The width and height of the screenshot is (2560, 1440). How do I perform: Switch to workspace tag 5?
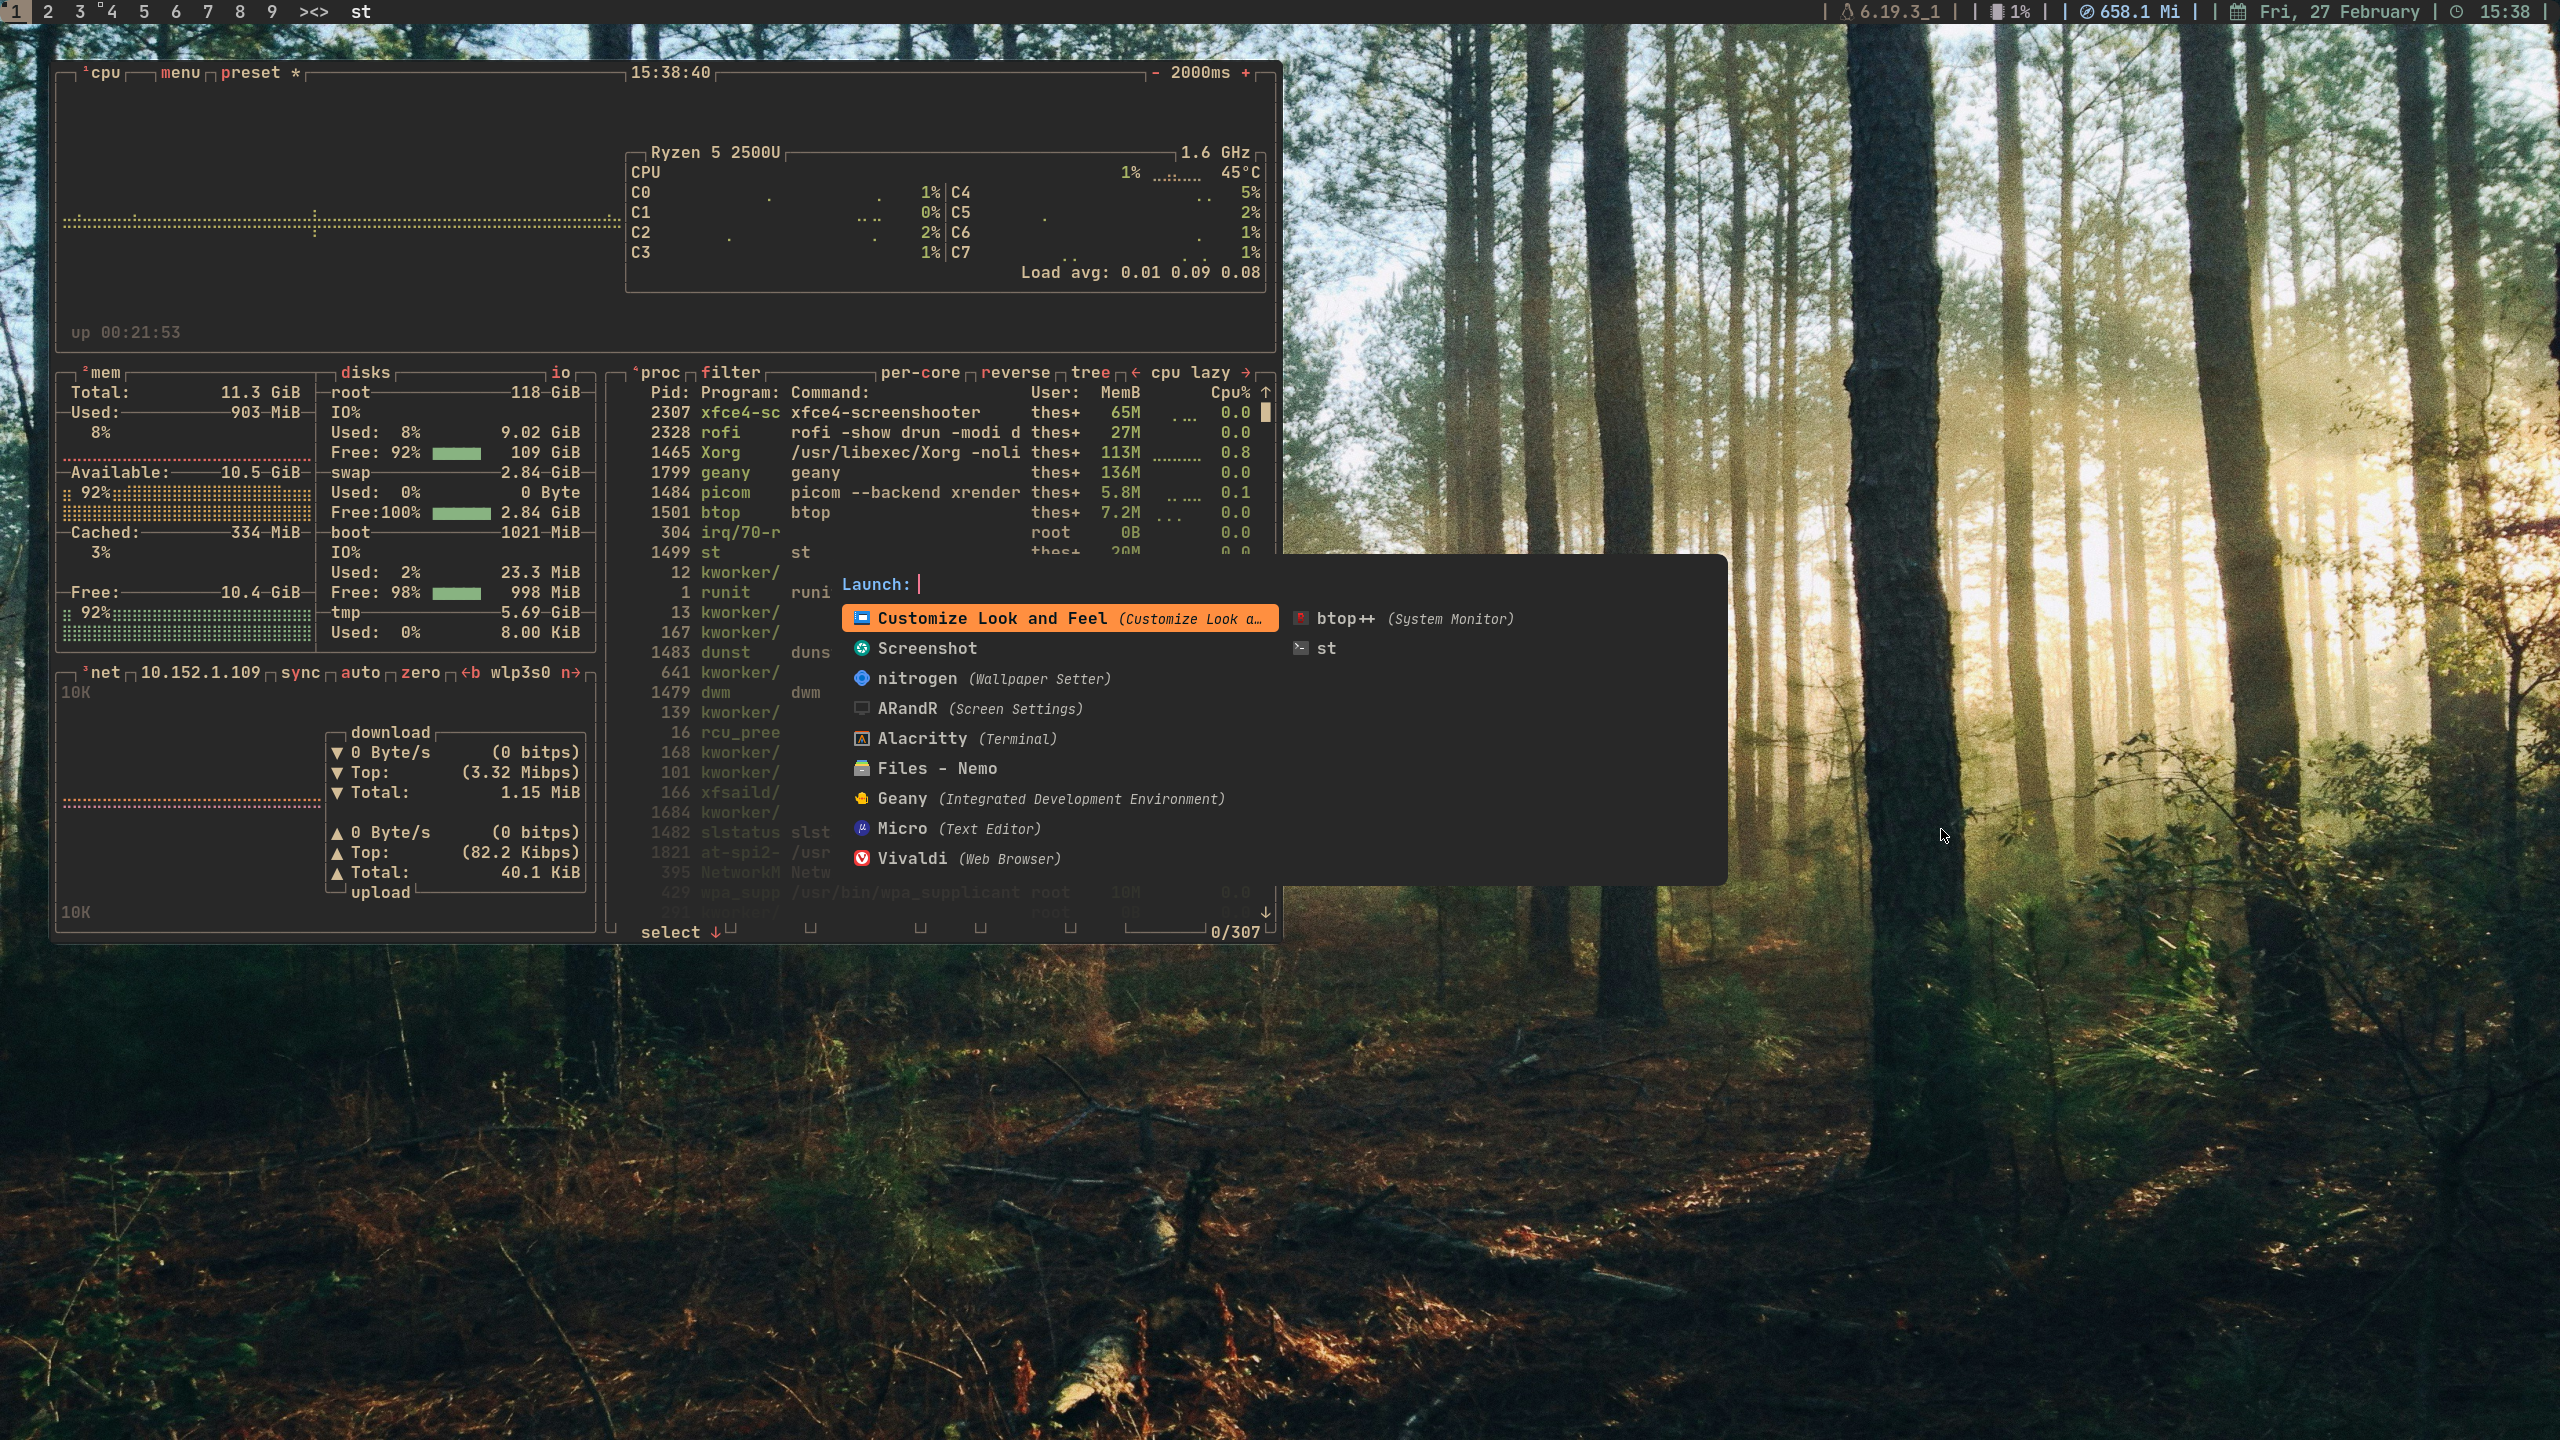(144, 12)
